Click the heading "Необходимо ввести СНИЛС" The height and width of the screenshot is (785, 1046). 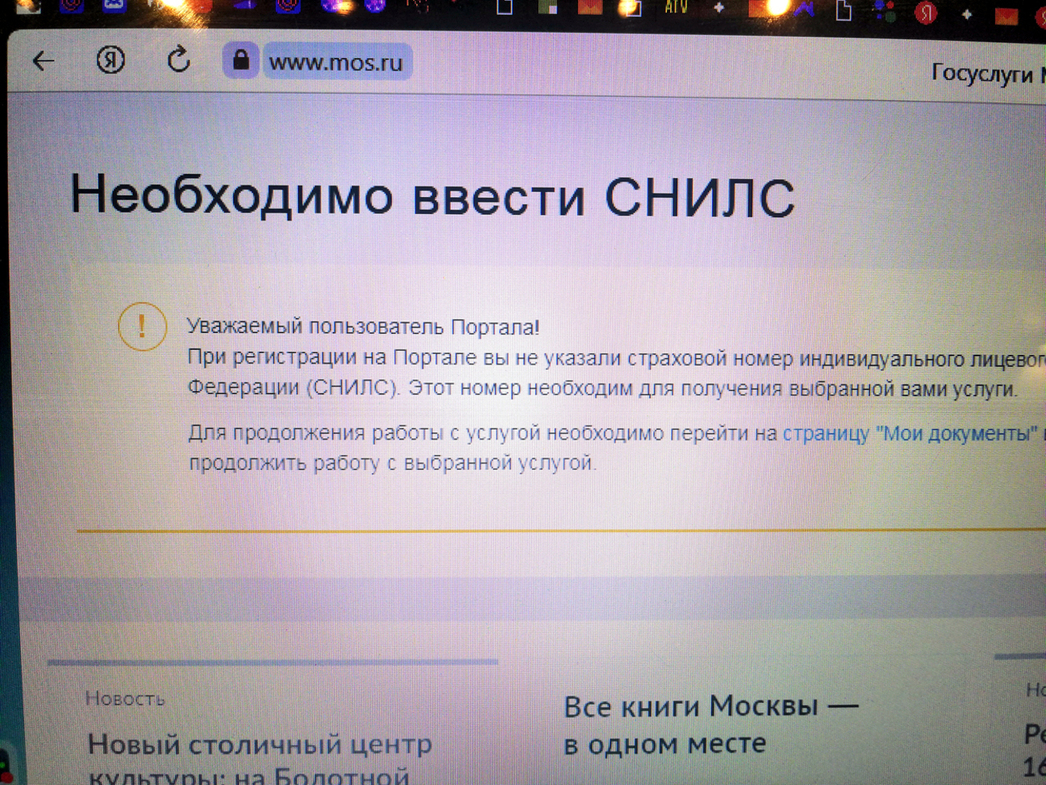431,195
